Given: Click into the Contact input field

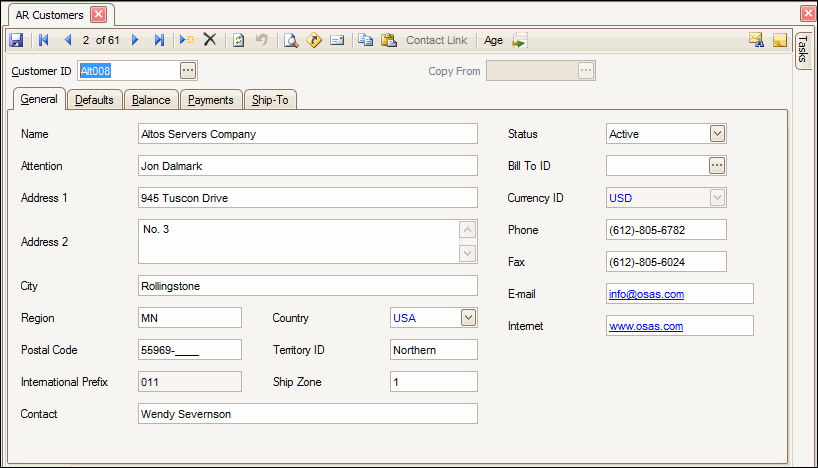Looking at the screenshot, I should [307, 414].
